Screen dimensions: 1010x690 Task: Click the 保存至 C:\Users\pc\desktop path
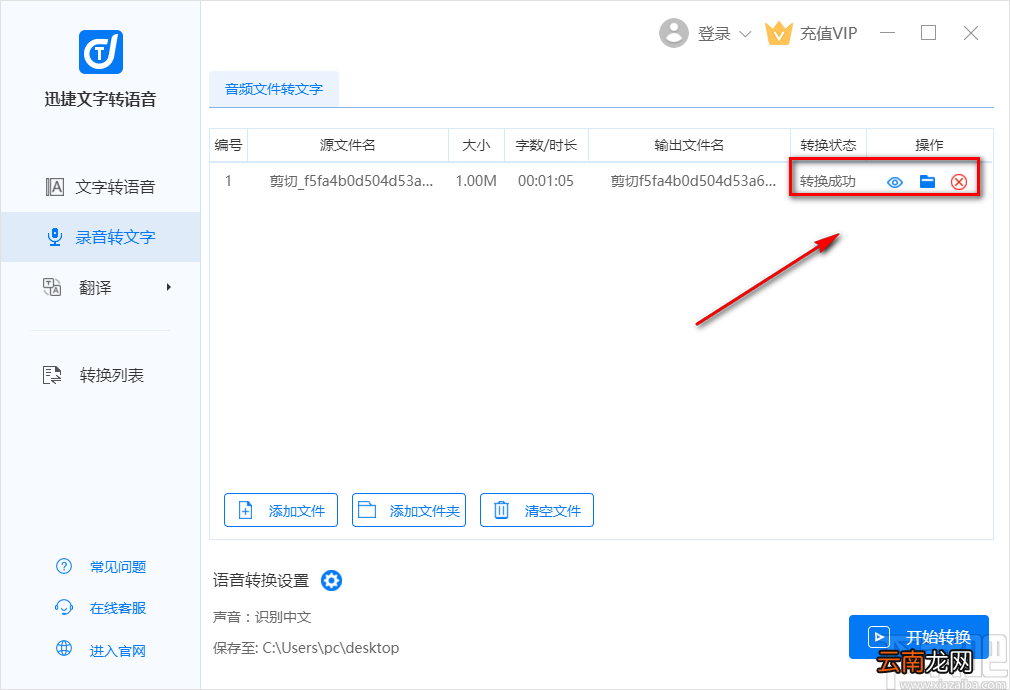click(x=306, y=647)
